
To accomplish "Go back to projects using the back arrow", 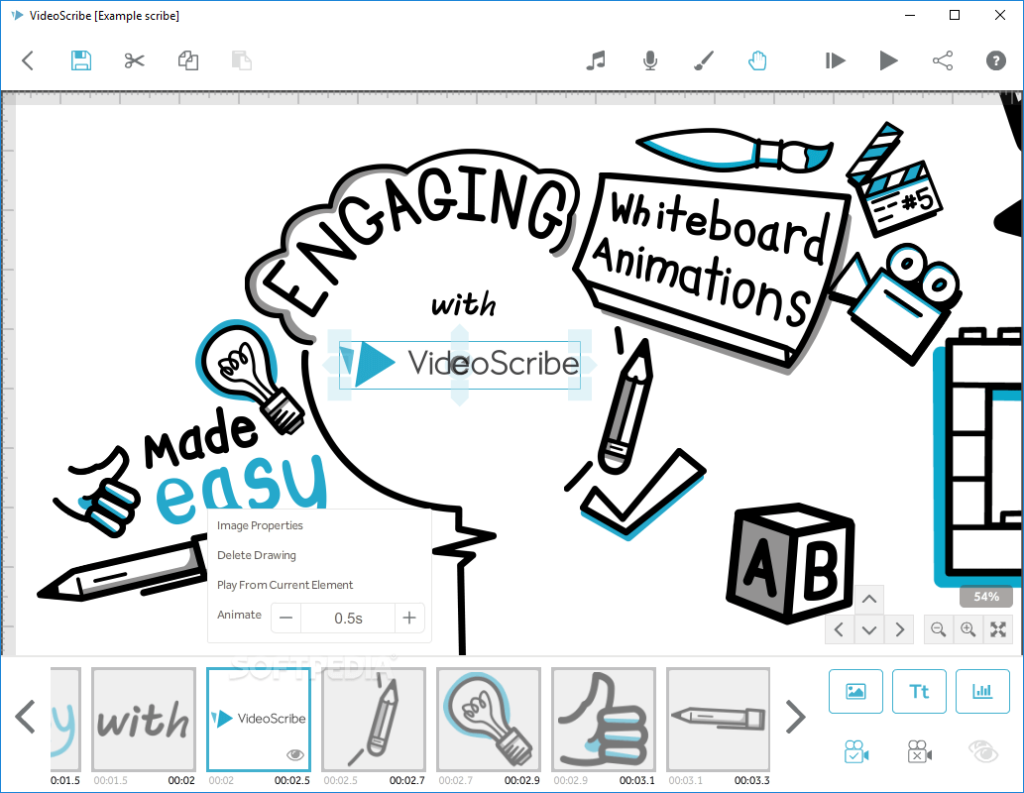I will pyautogui.click(x=28, y=61).
